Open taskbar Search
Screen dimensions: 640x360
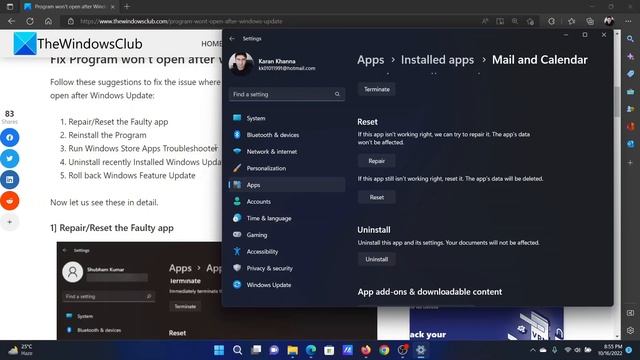pyautogui.click(x=237, y=350)
